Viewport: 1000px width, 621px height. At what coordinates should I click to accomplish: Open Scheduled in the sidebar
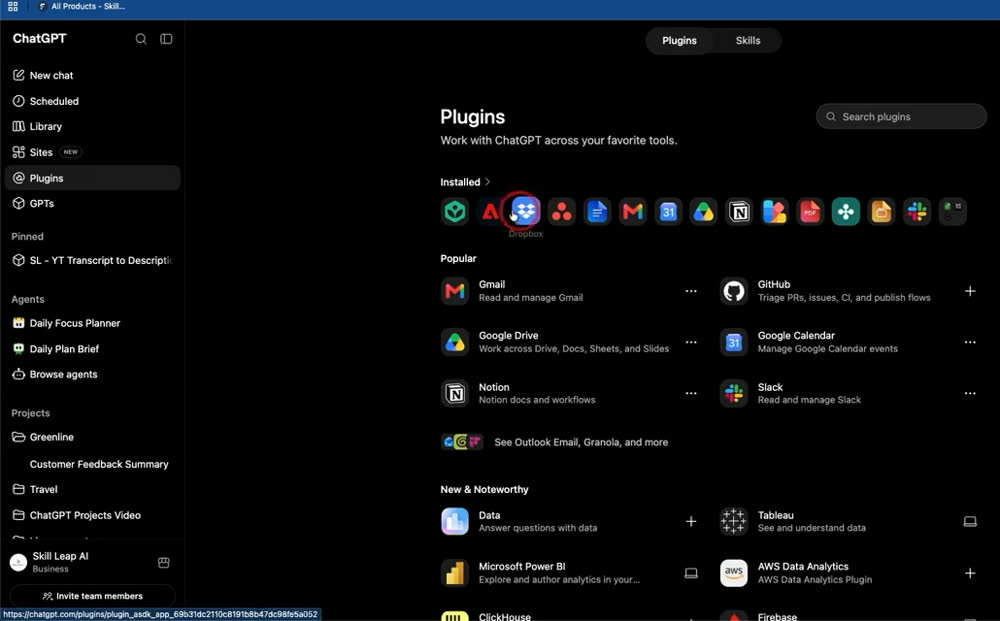point(92,101)
